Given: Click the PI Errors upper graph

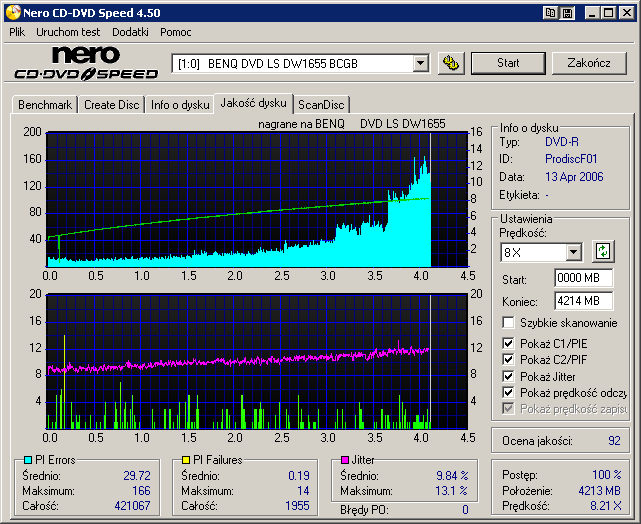Looking at the screenshot, I should [257, 199].
